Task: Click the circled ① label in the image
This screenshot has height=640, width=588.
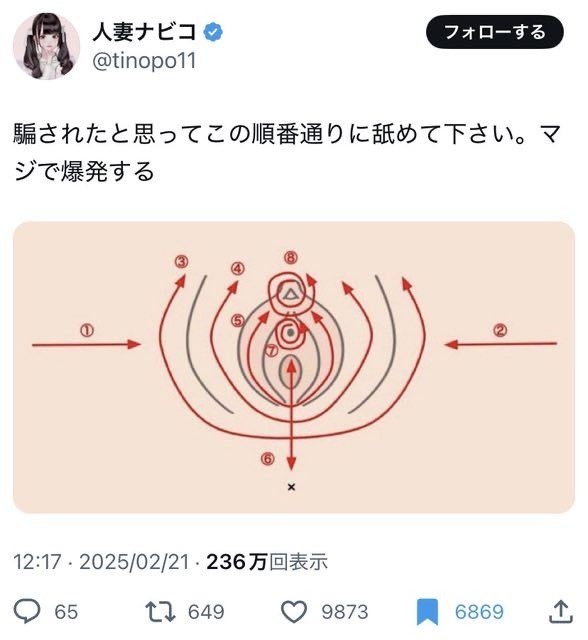Action: 87,330
